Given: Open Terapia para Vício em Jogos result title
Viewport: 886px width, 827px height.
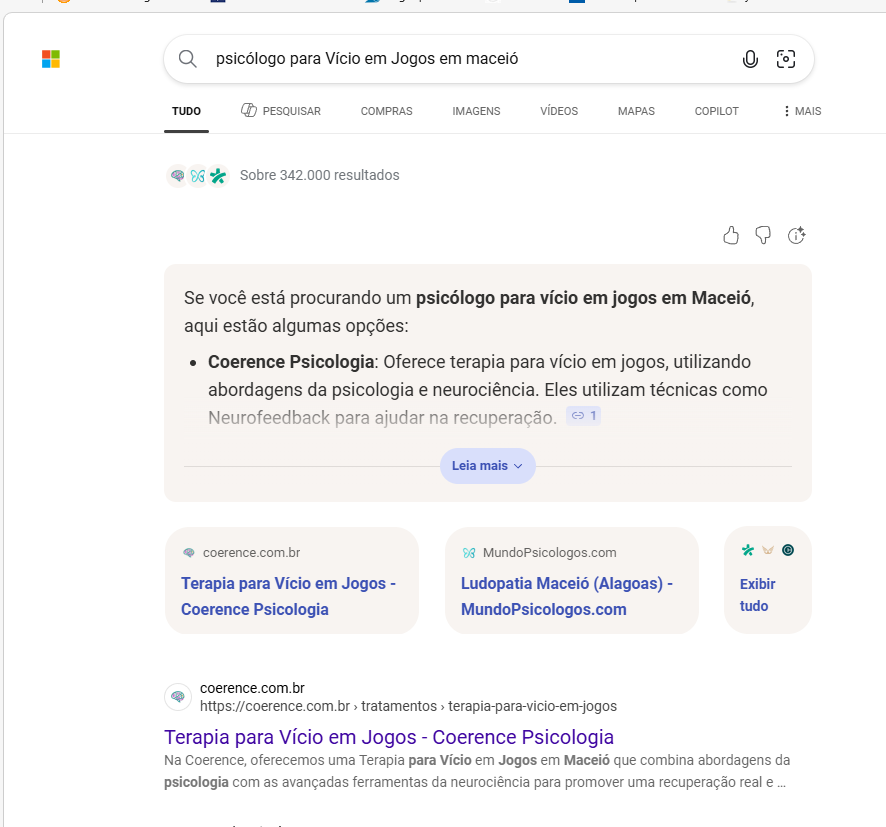Looking at the screenshot, I should click(x=389, y=737).
